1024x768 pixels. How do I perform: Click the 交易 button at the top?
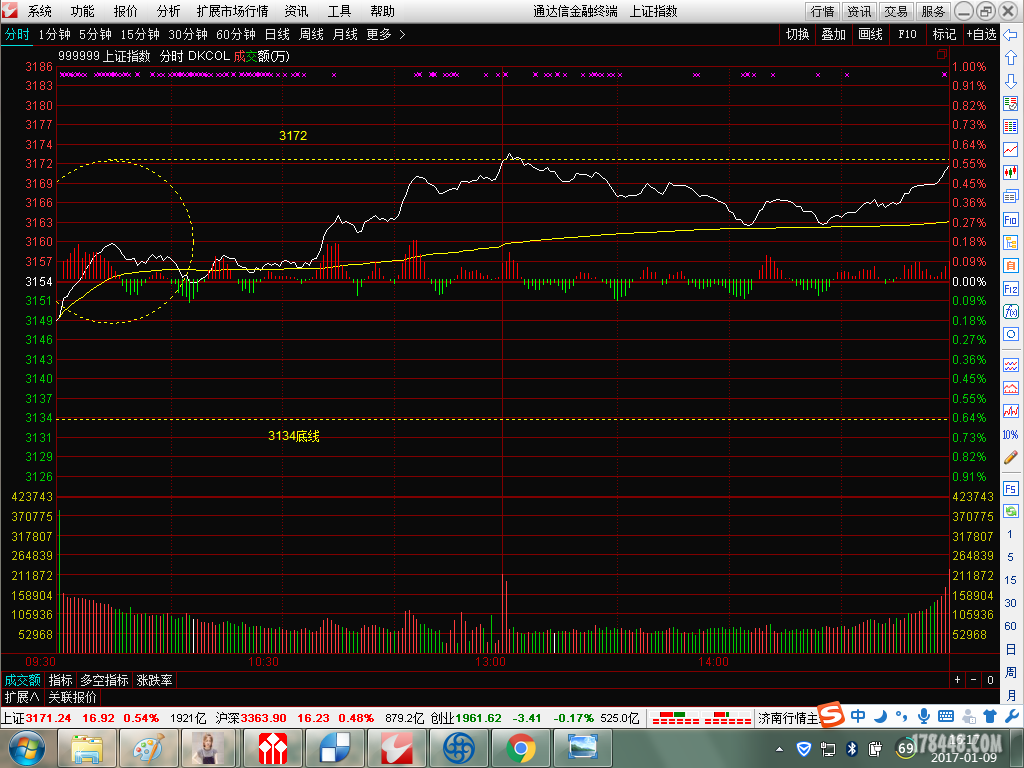[x=896, y=11]
